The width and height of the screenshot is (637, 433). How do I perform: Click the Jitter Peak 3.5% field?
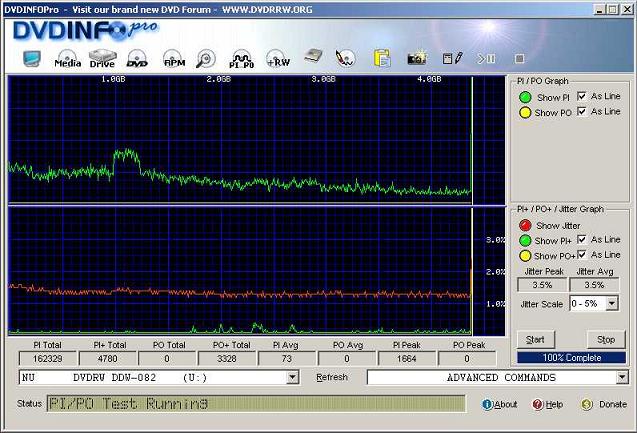pyautogui.click(x=542, y=285)
